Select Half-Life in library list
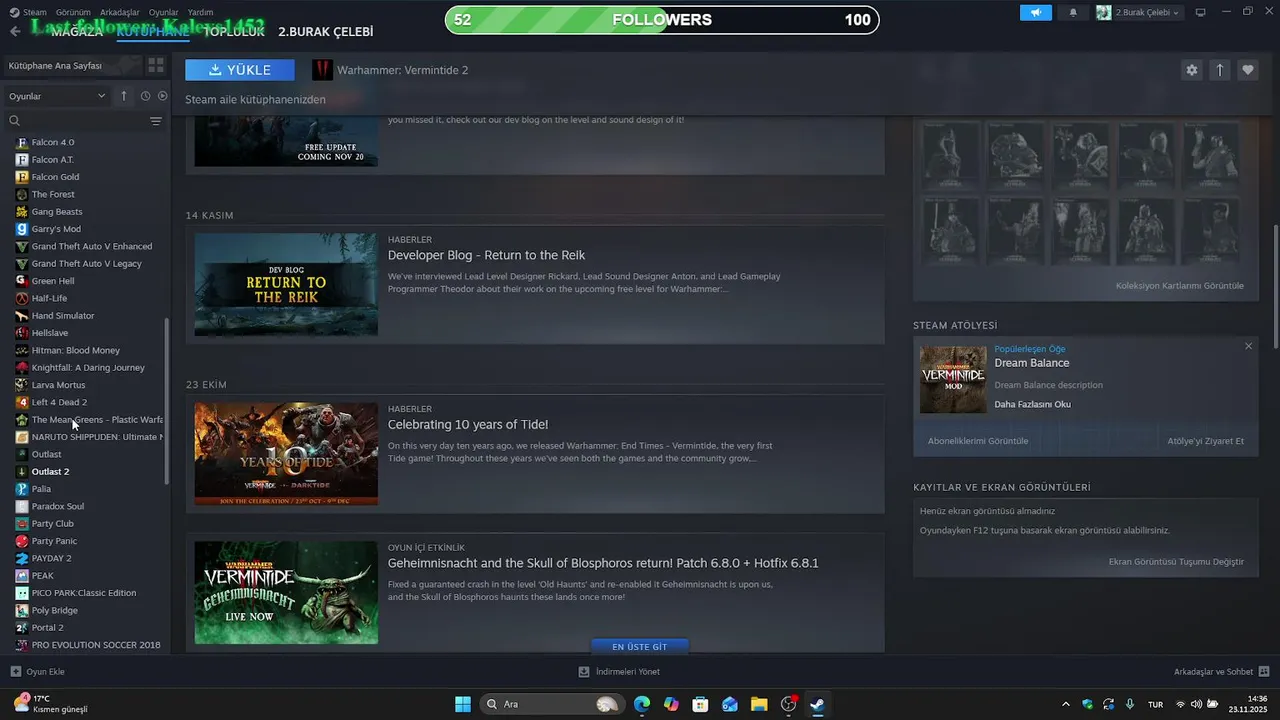 49,298
